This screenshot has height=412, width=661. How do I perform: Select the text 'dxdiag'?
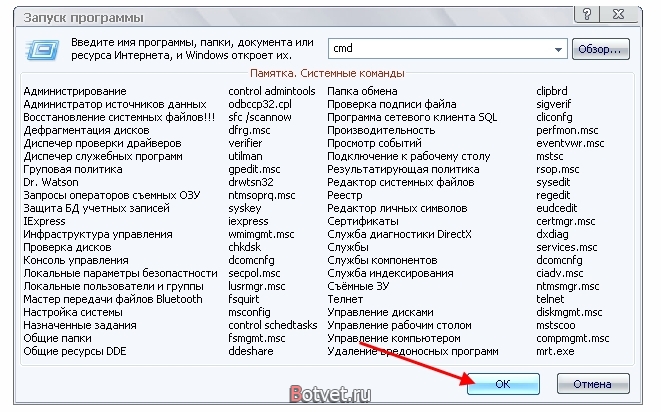(552, 234)
